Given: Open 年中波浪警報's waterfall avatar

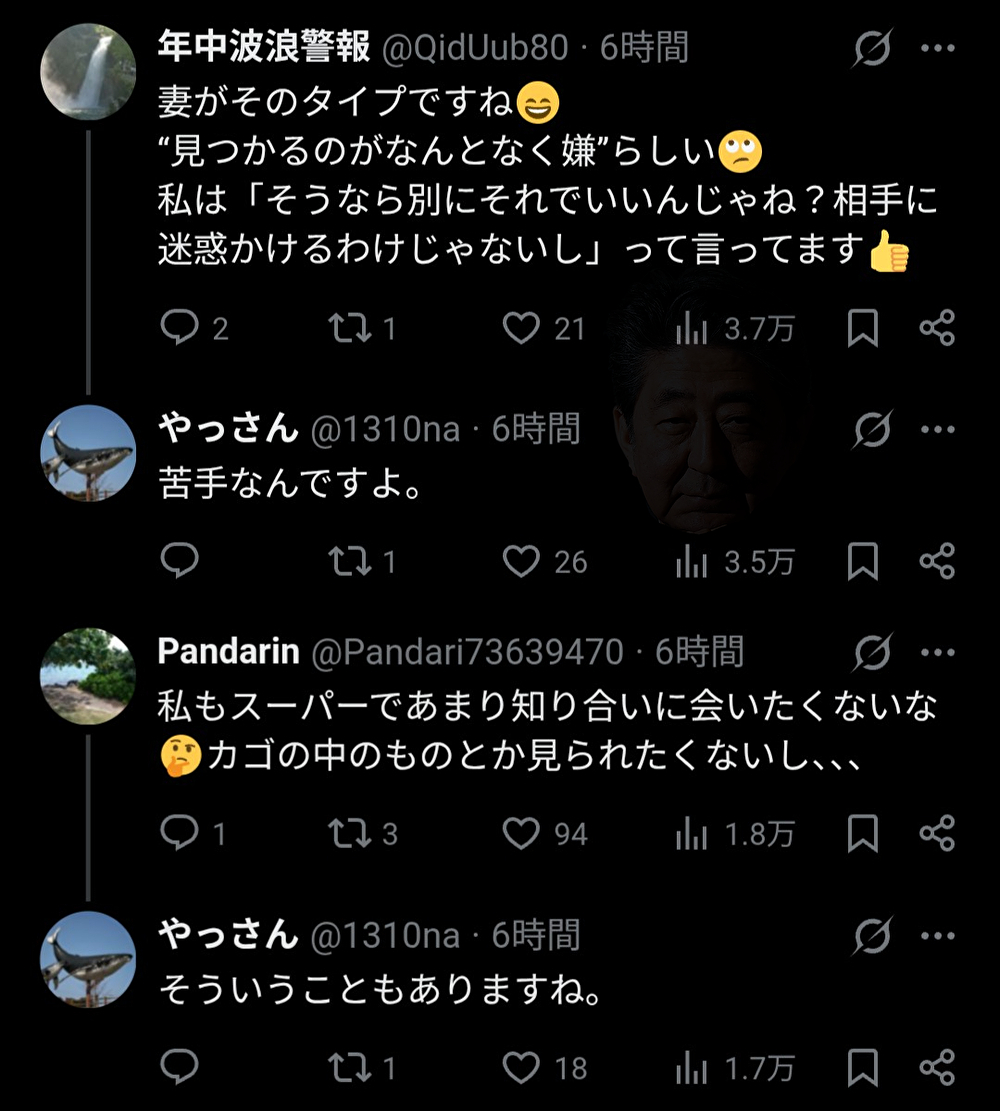Looking at the screenshot, I should pos(88,72).
